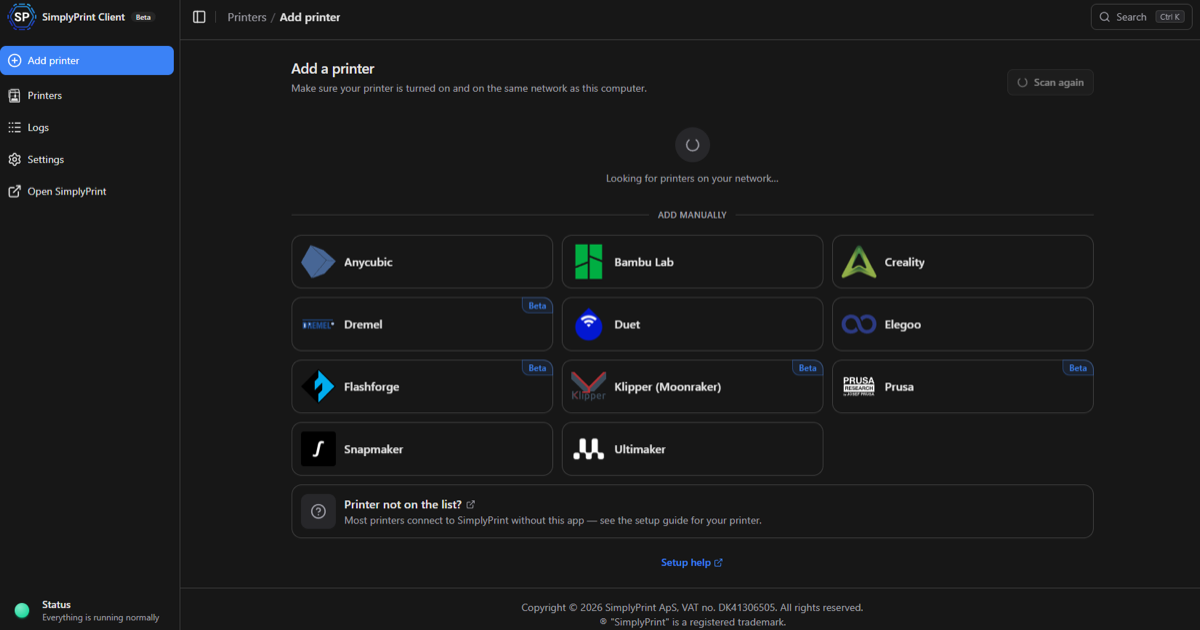Click the Bambu Lab green logo
The width and height of the screenshot is (1200, 630).
(x=588, y=262)
